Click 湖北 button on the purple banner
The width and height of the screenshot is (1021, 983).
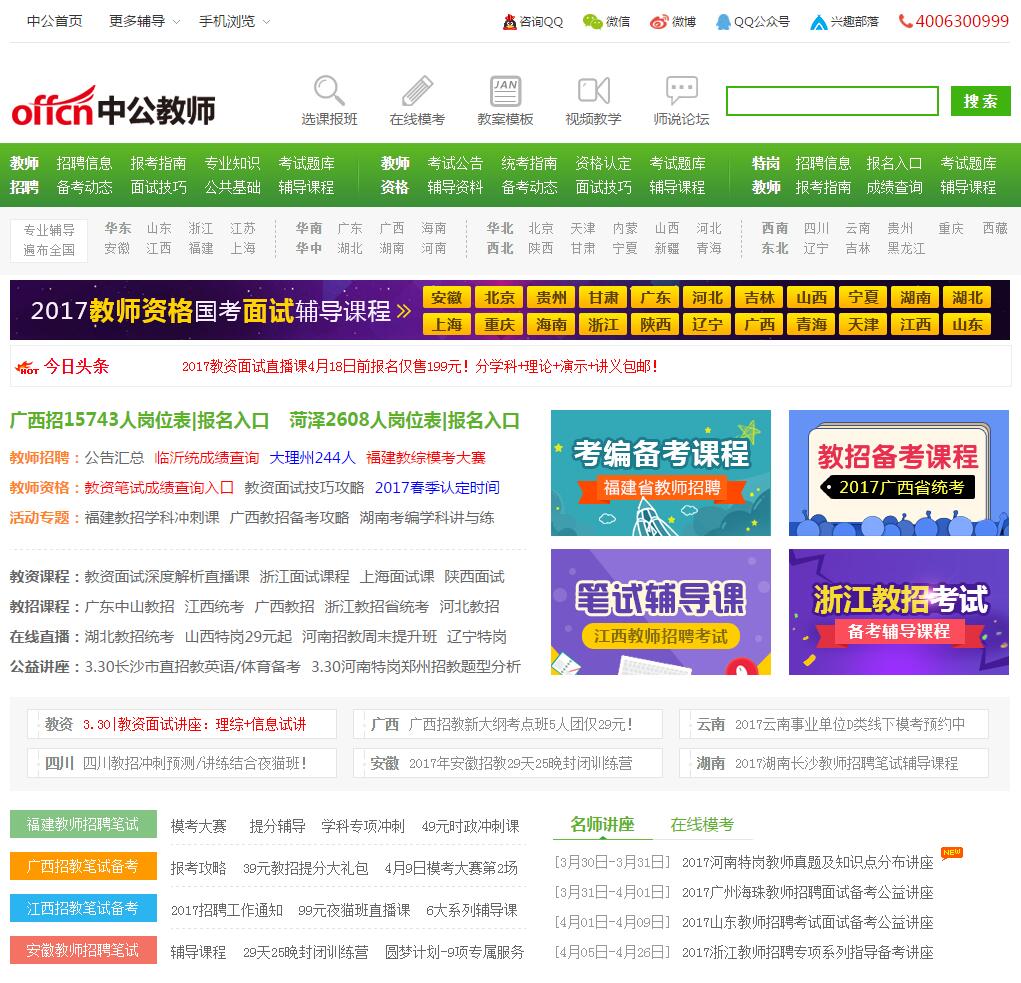click(967, 298)
